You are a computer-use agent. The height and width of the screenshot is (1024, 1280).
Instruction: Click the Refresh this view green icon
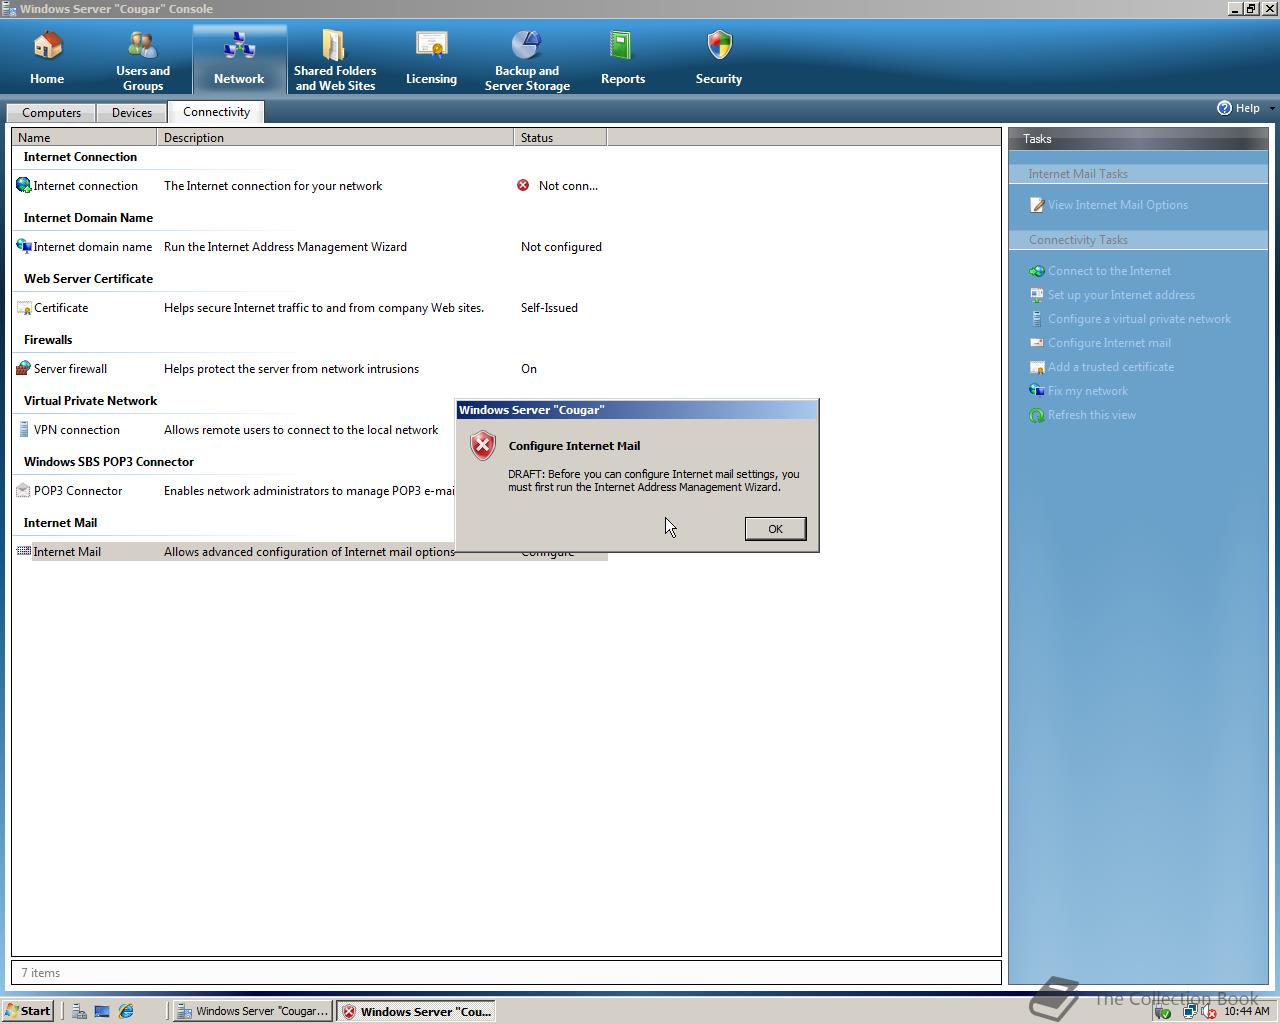tap(1037, 415)
